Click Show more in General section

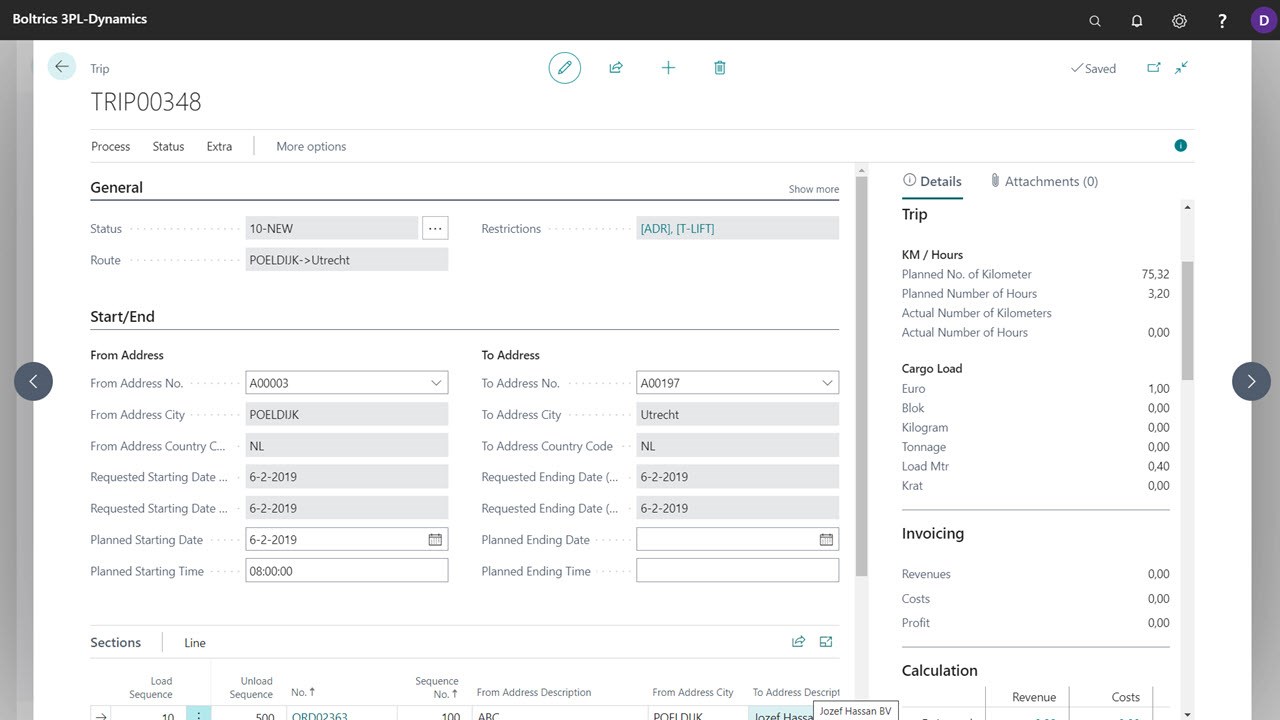click(814, 189)
